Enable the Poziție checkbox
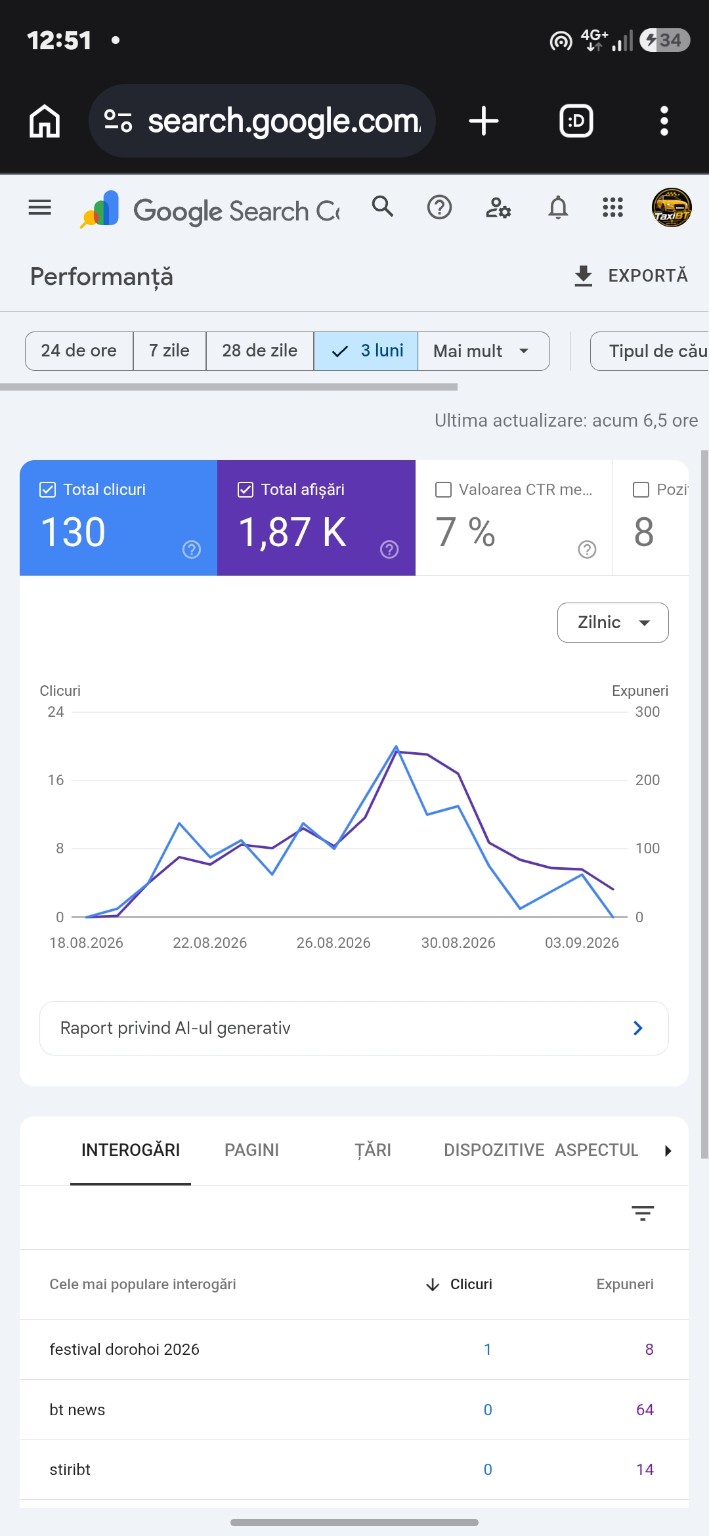The height and width of the screenshot is (1536, 709). 641,490
